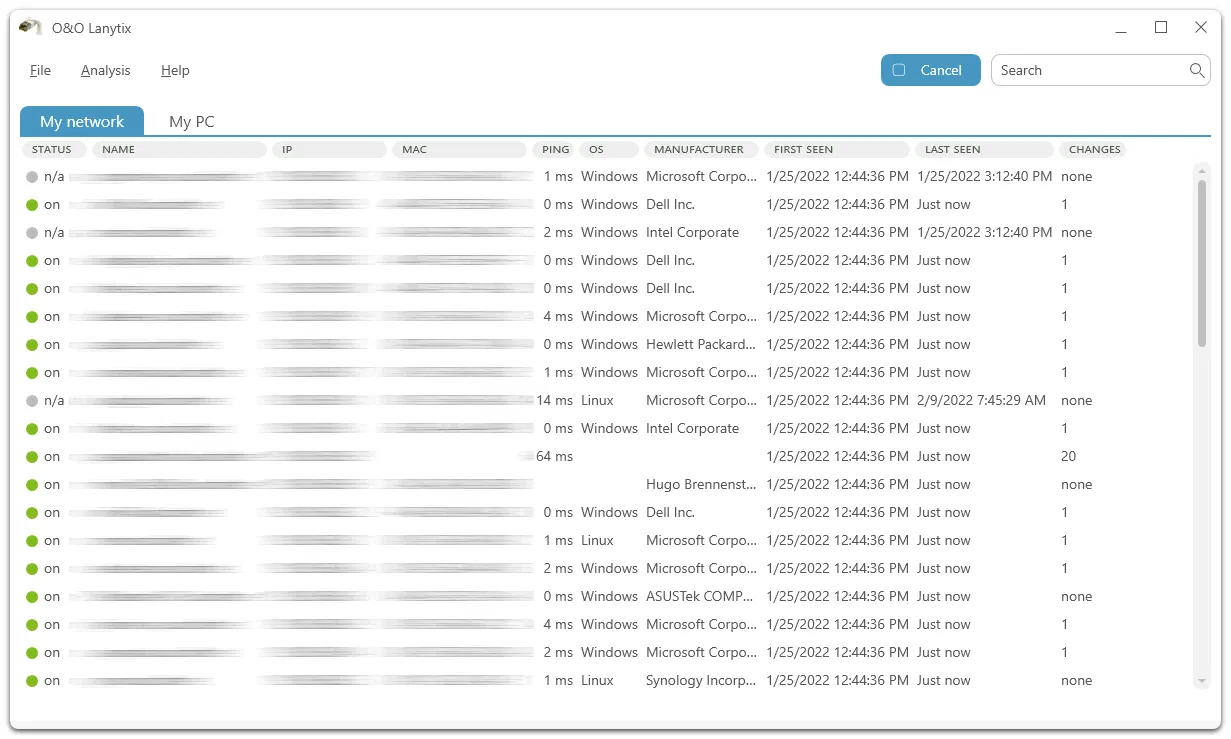Click the vertical scrollbar thumb of device list

pyautogui.click(x=1202, y=264)
